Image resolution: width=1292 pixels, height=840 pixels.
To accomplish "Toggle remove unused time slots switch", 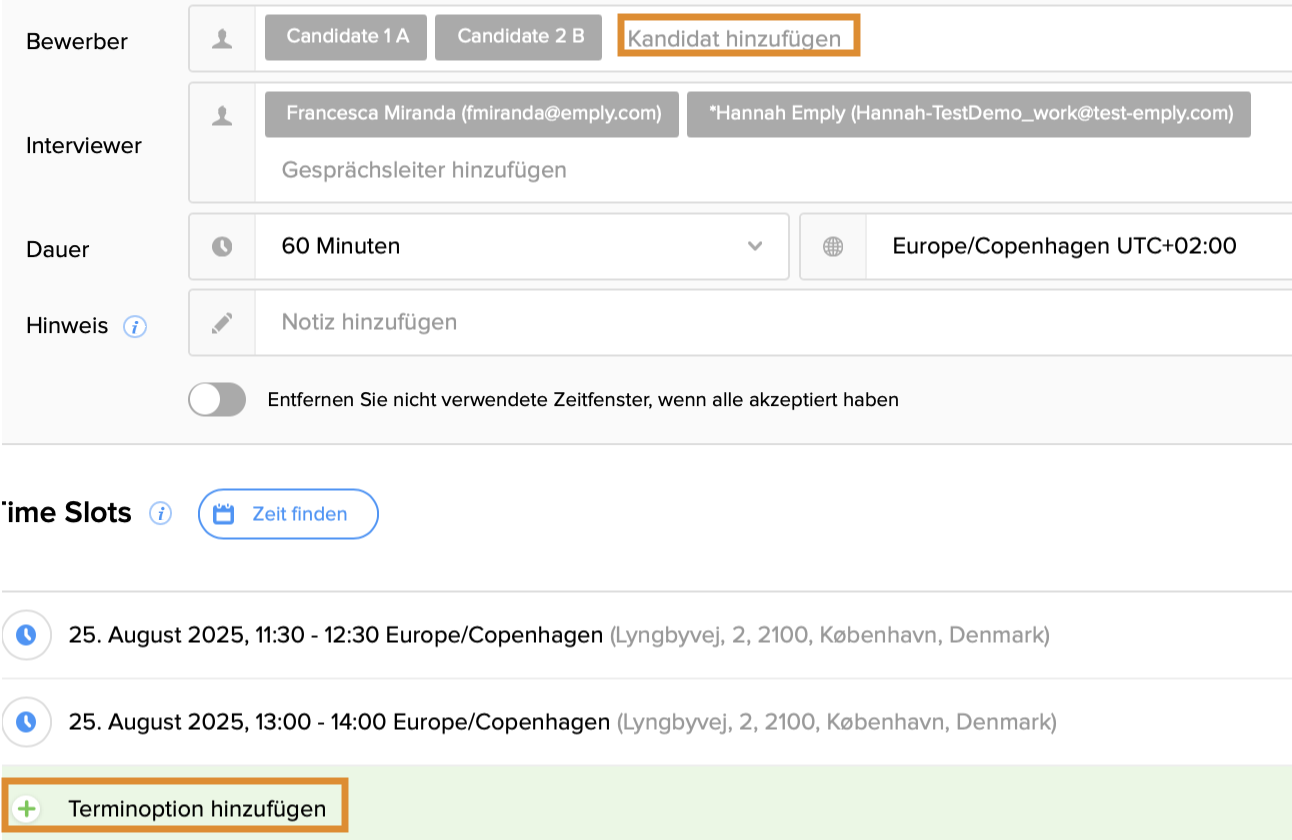I will (217, 400).
